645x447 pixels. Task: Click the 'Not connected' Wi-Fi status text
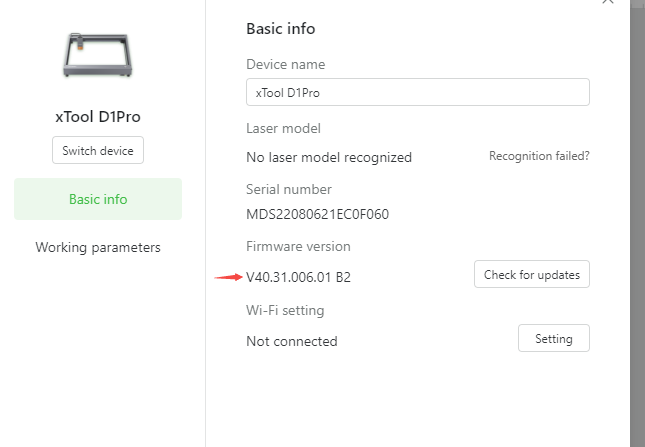[x=292, y=341]
